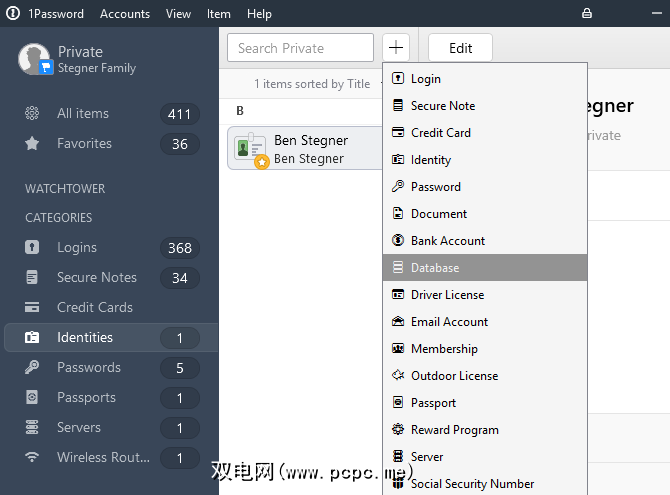Click the Passports icon in sidebar
Viewport: 670px width, 495px height.
(32, 397)
